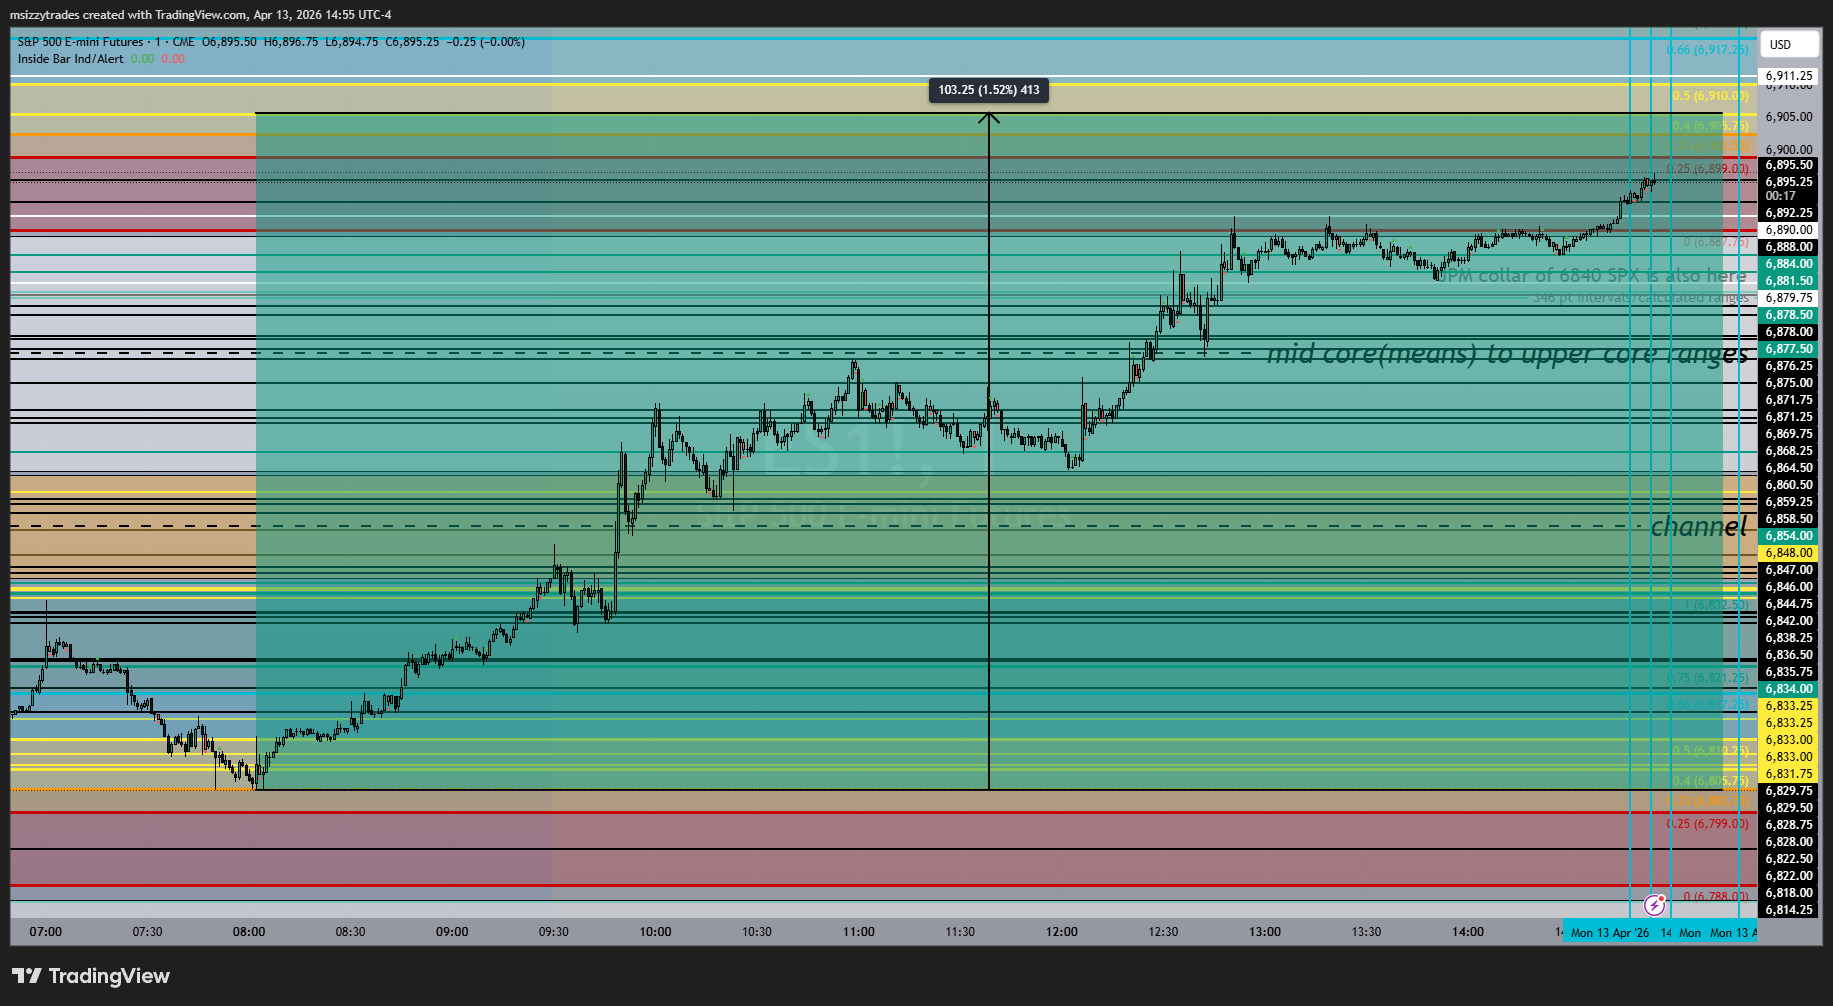Select the 'channel' text annotation
This screenshot has width=1833, height=1006.
click(1699, 526)
